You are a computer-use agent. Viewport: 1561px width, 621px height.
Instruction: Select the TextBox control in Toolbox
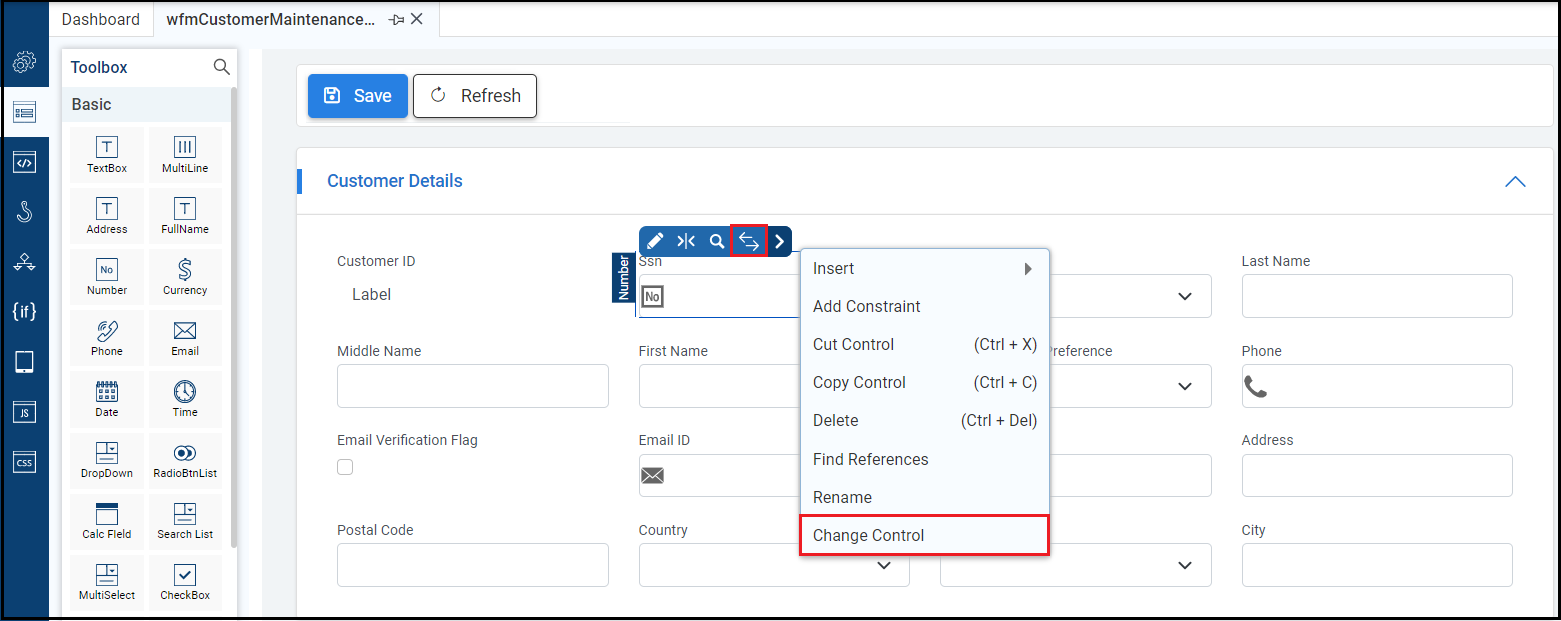pyautogui.click(x=106, y=154)
